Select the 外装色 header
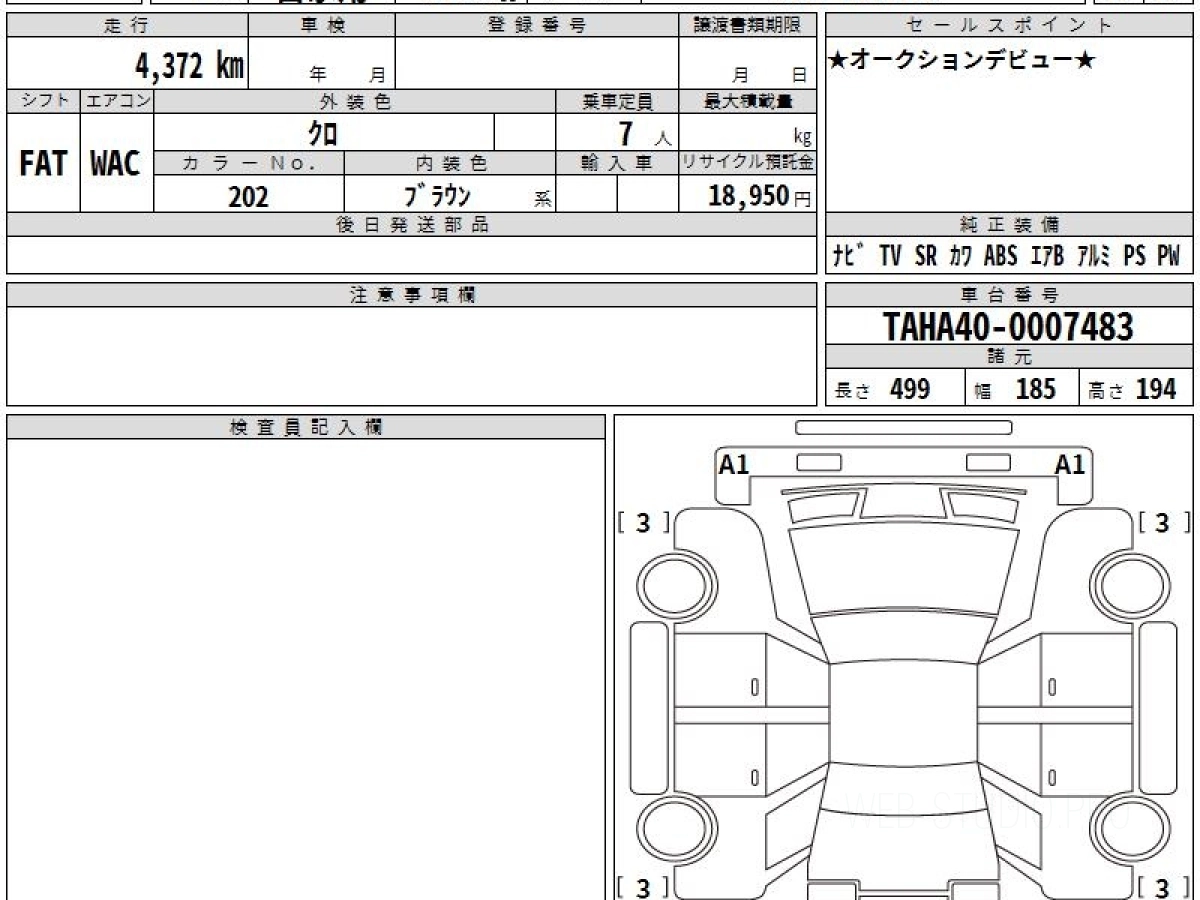 pos(355,101)
